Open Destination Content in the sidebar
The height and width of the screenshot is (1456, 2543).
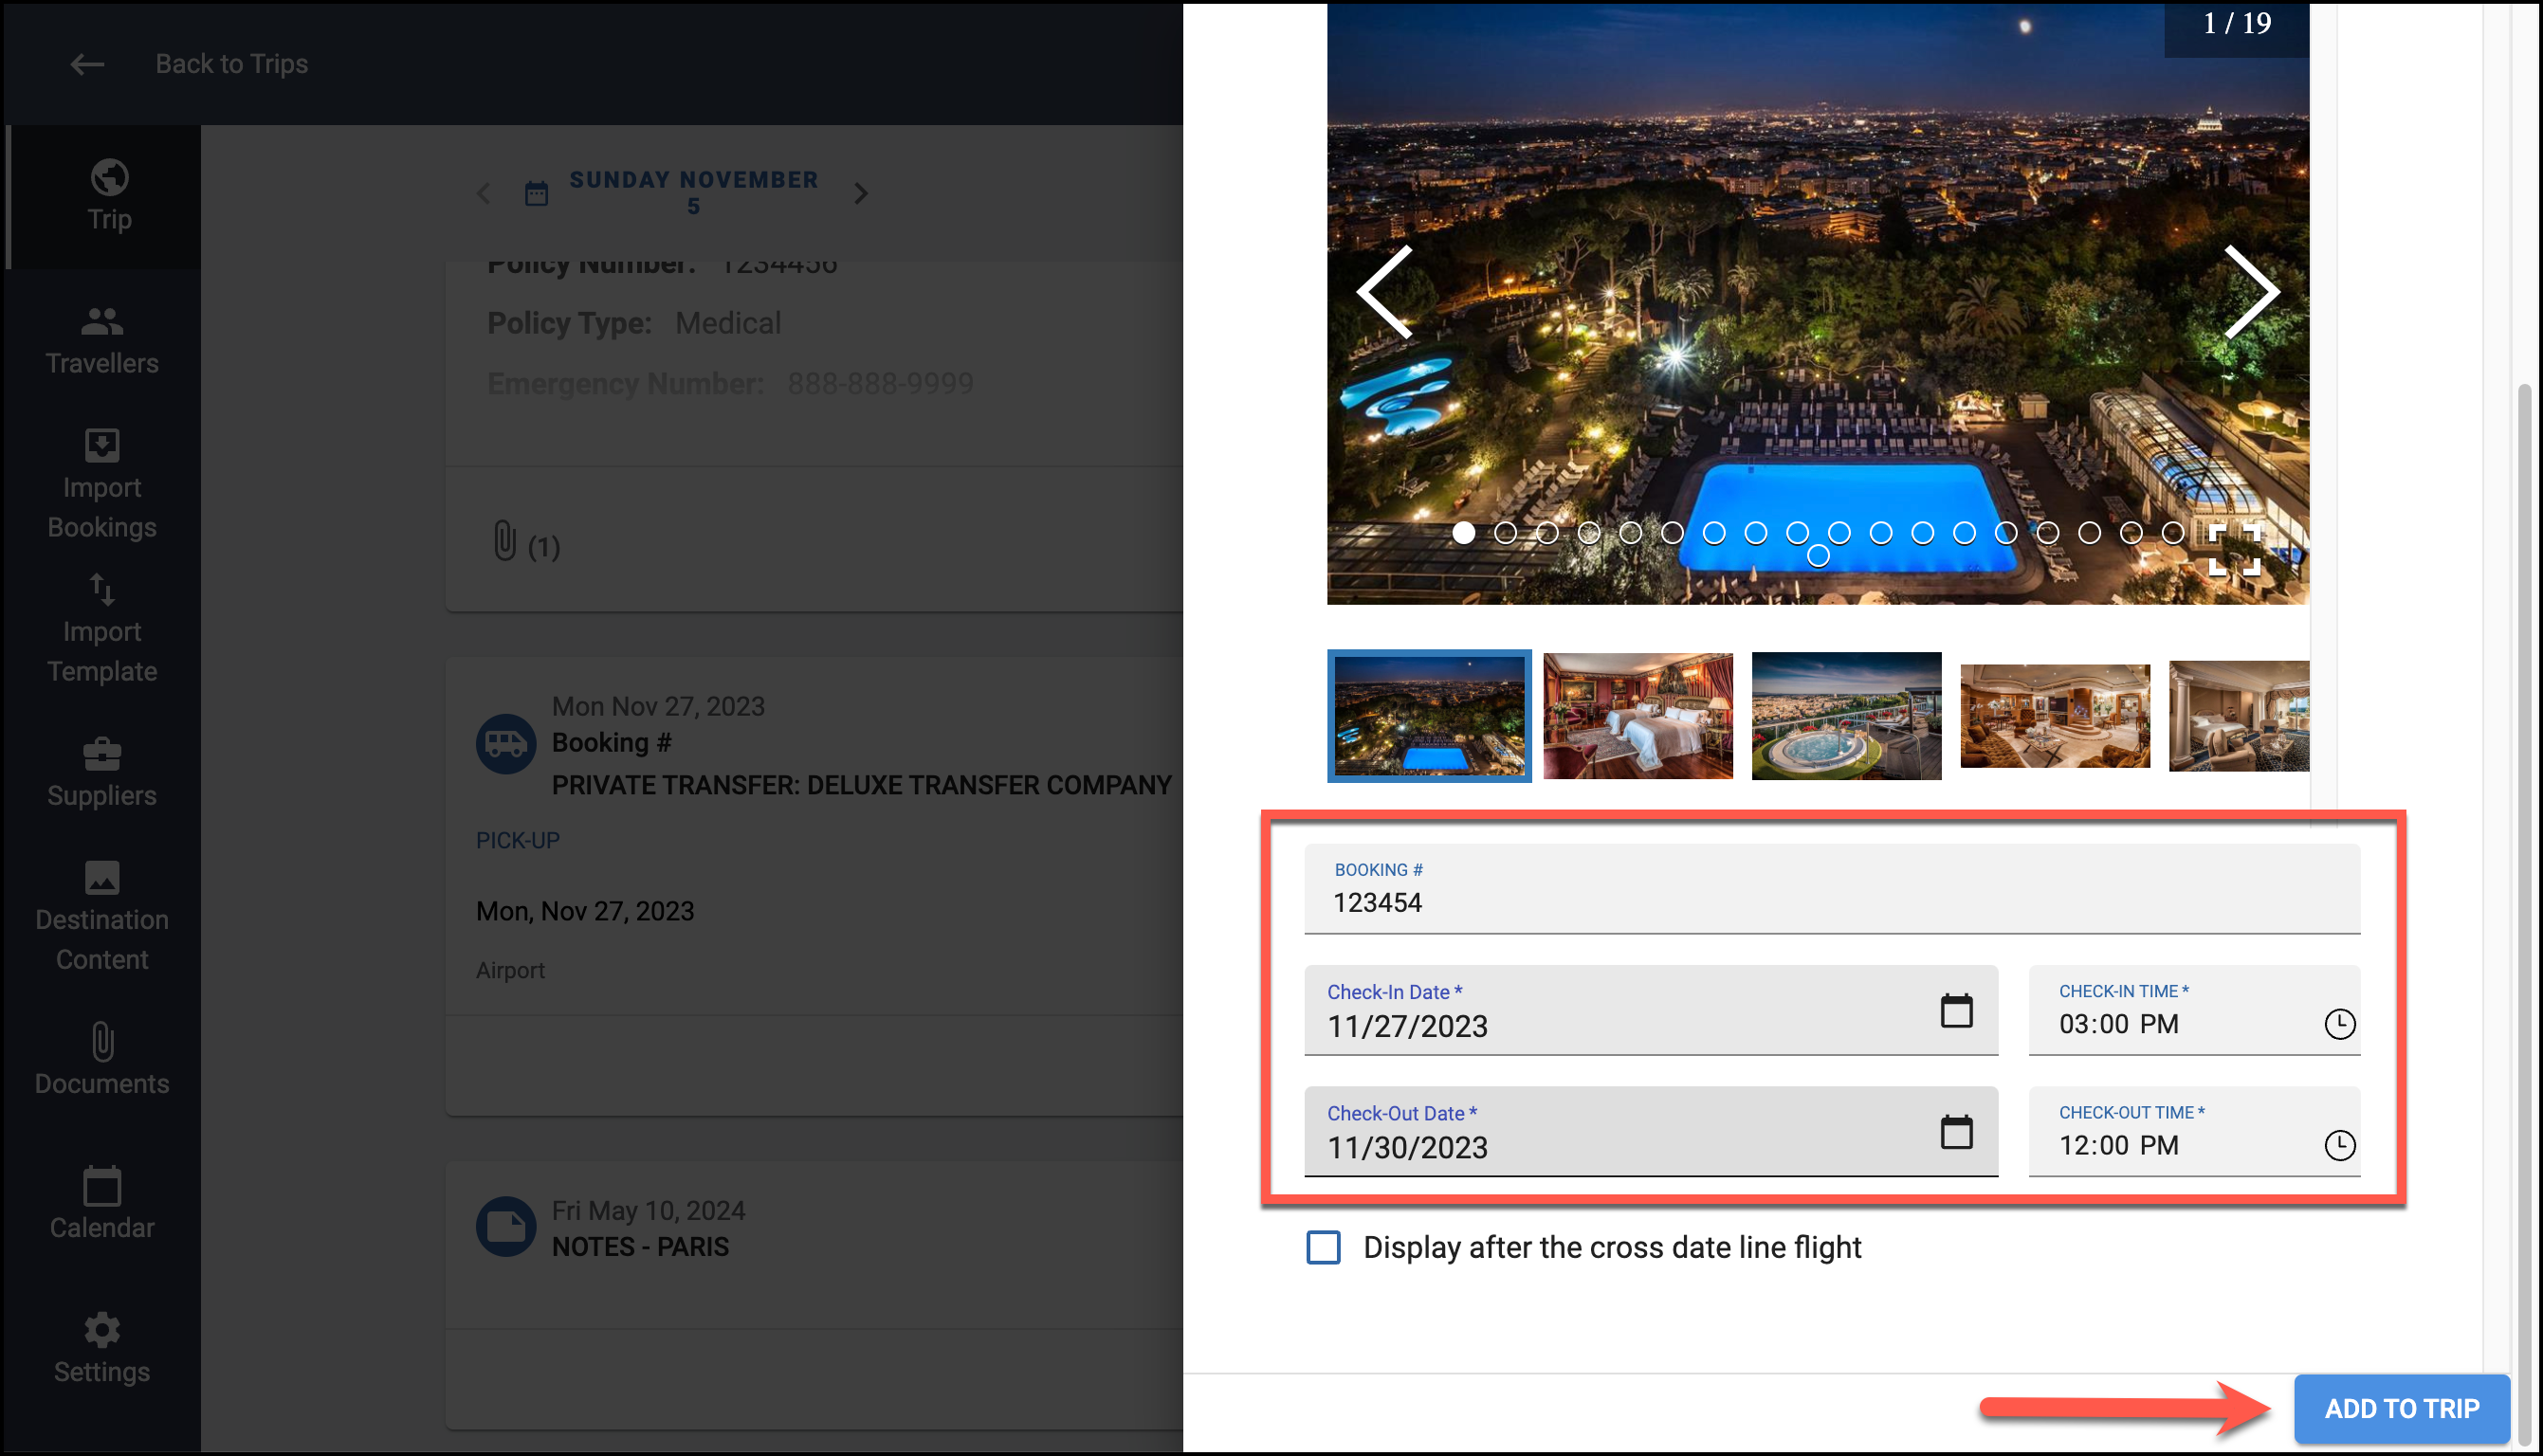click(102, 916)
